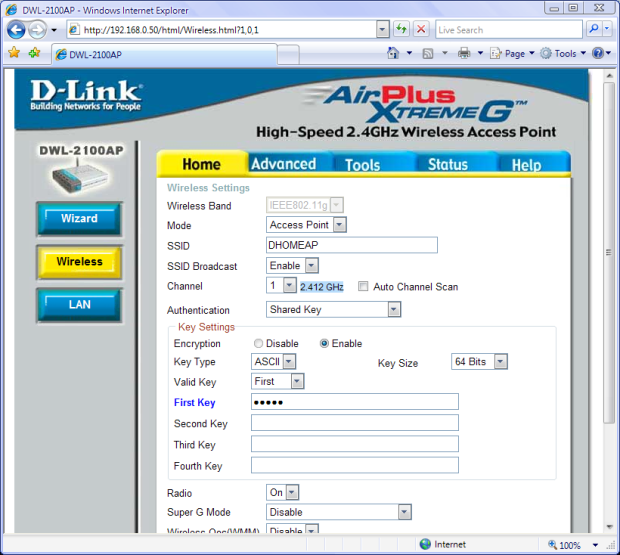620x555 pixels.
Task: Open the Authentication Shared Key dropdown
Action: (333, 310)
